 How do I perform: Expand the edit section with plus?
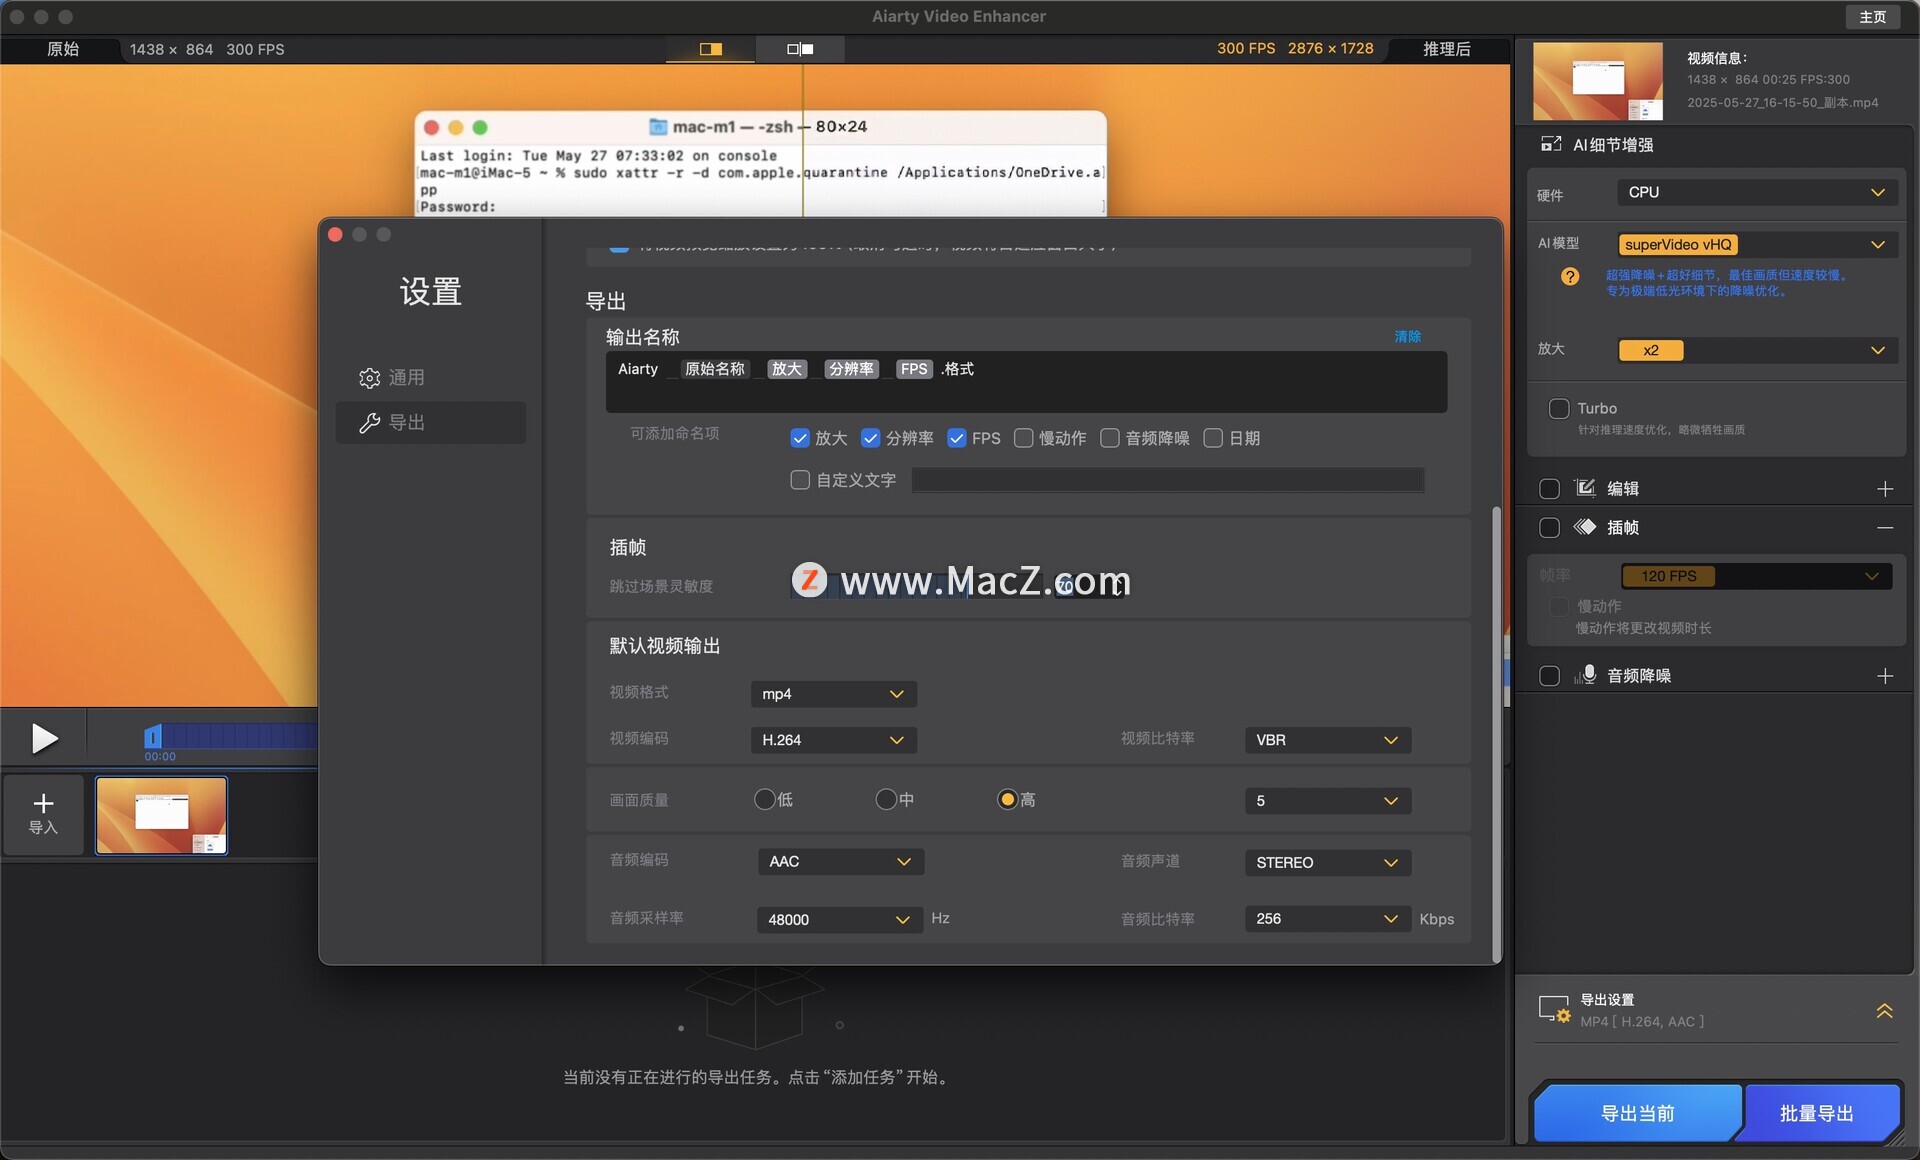(1885, 489)
